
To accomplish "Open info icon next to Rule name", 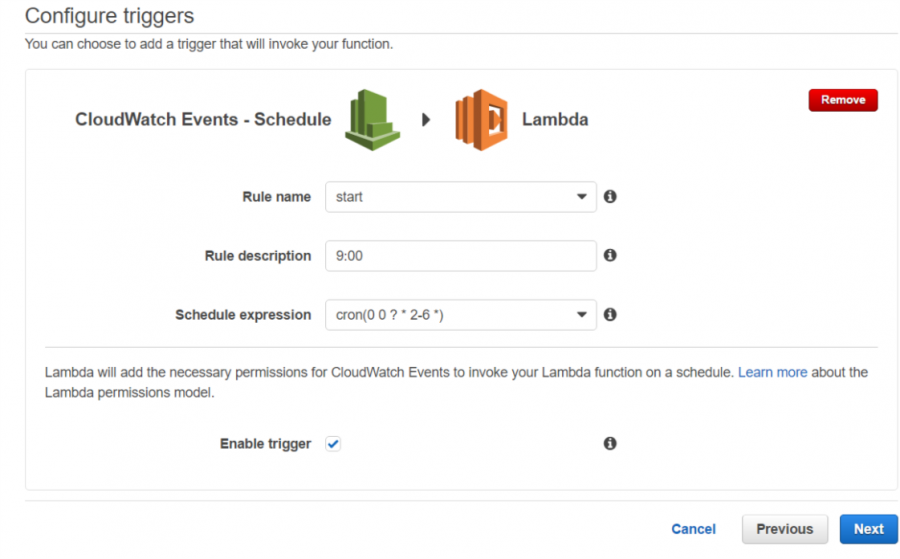I will point(610,197).
